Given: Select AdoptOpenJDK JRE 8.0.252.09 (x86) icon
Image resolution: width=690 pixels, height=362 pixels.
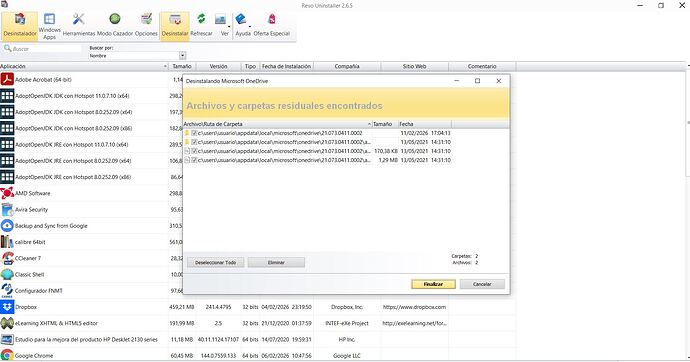Looking at the screenshot, I should click(7, 177).
